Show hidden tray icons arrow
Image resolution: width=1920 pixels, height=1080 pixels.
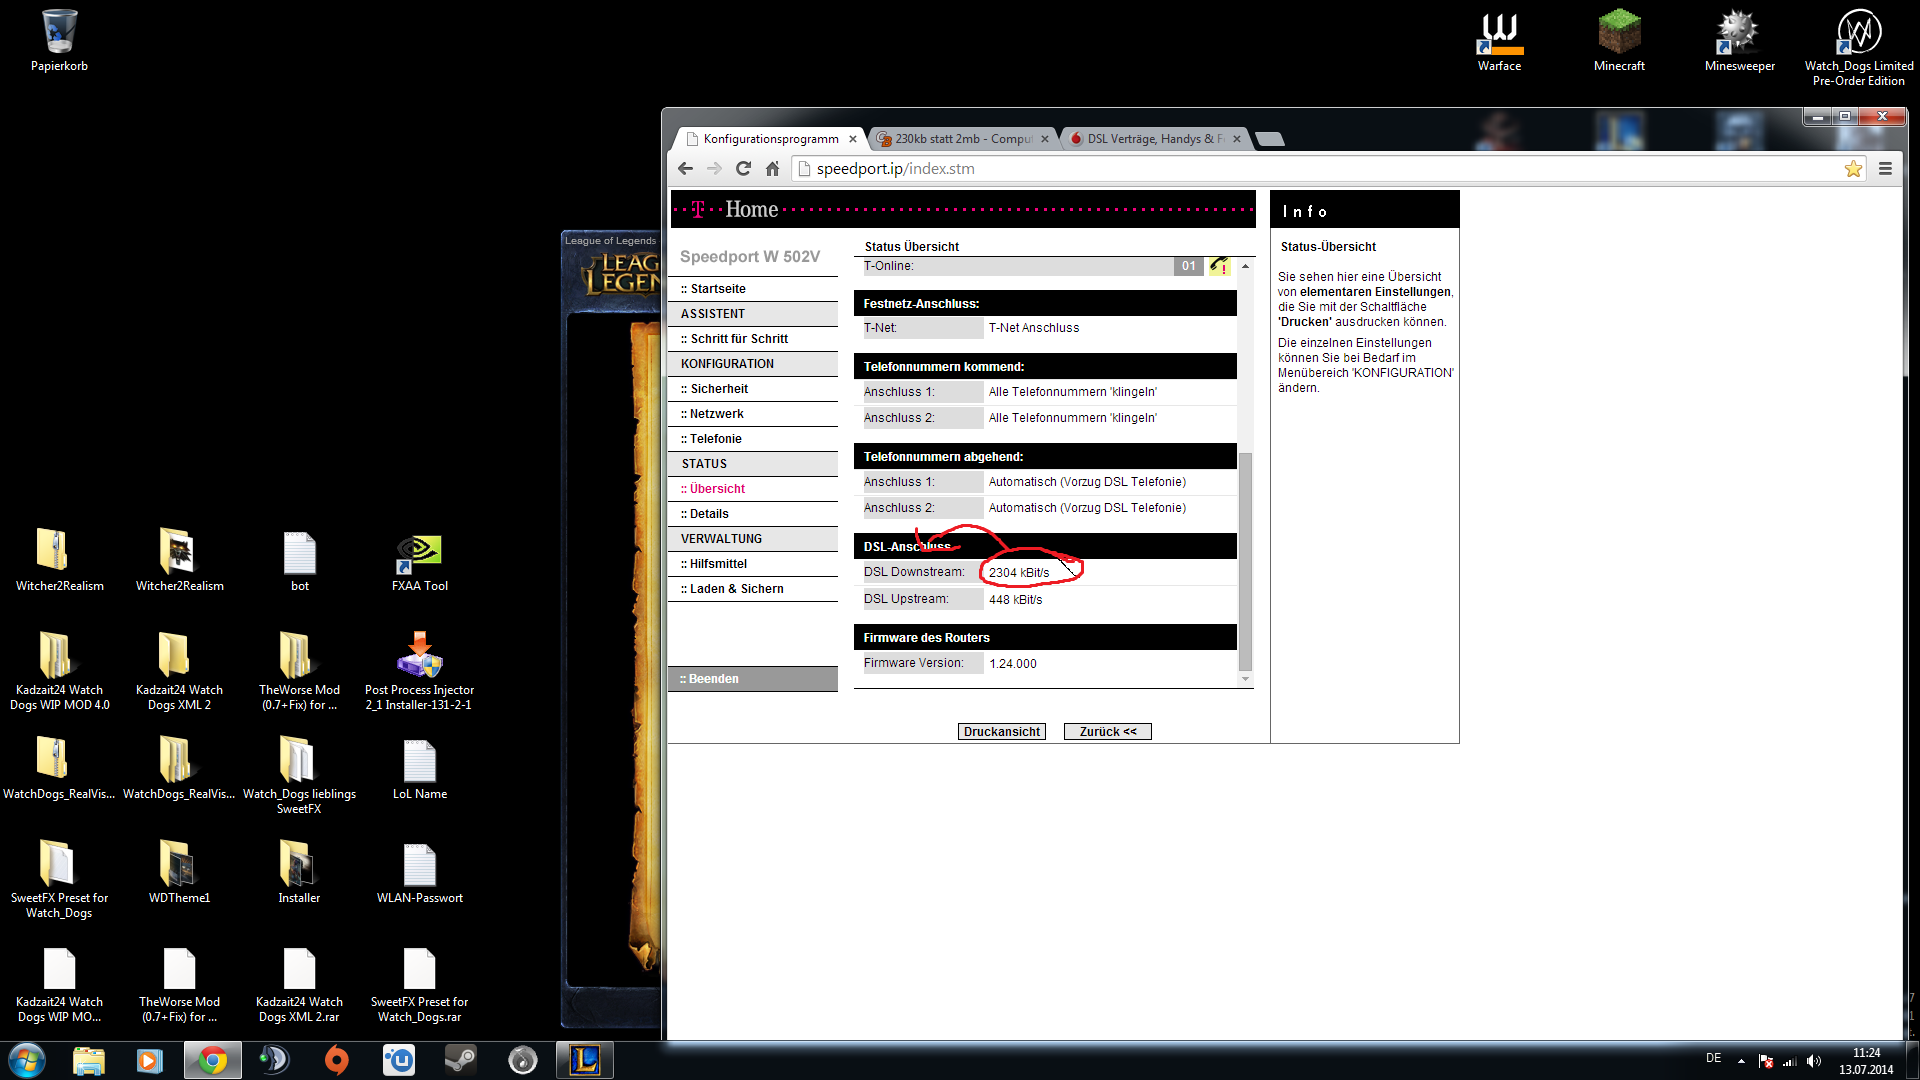(1741, 1061)
